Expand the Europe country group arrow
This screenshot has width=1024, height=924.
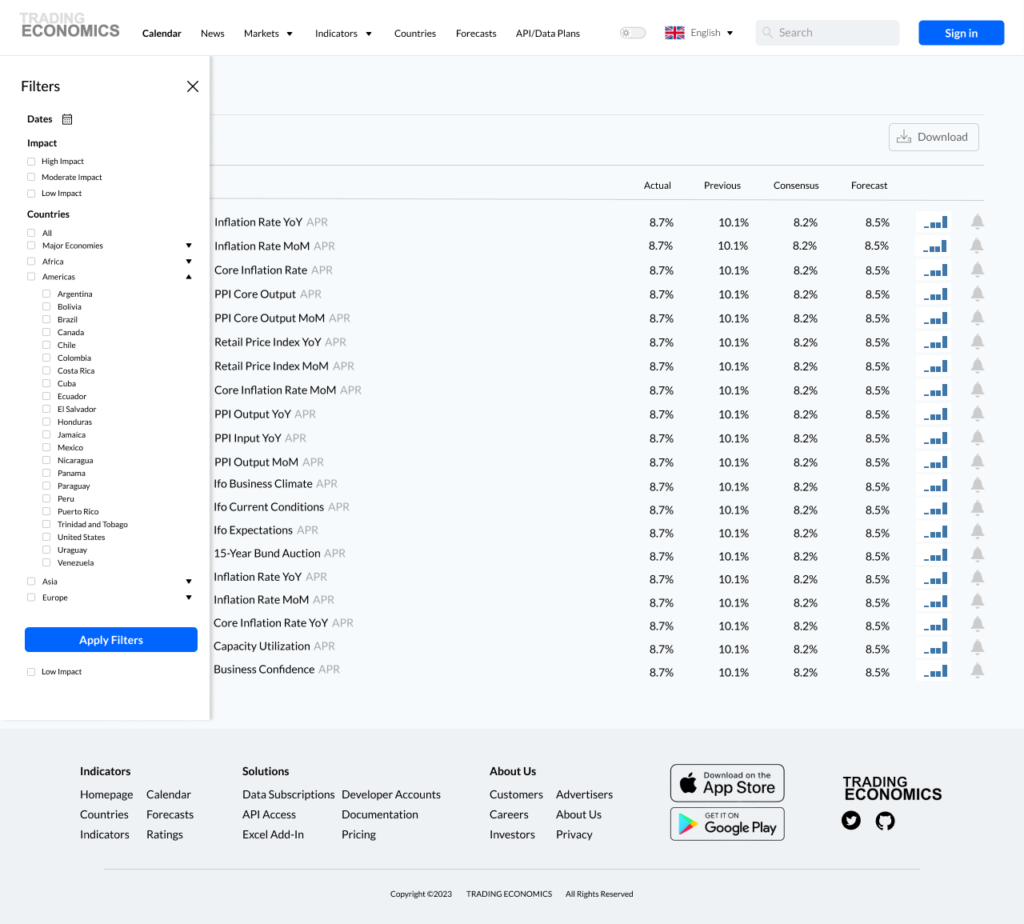click(x=189, y=597)
